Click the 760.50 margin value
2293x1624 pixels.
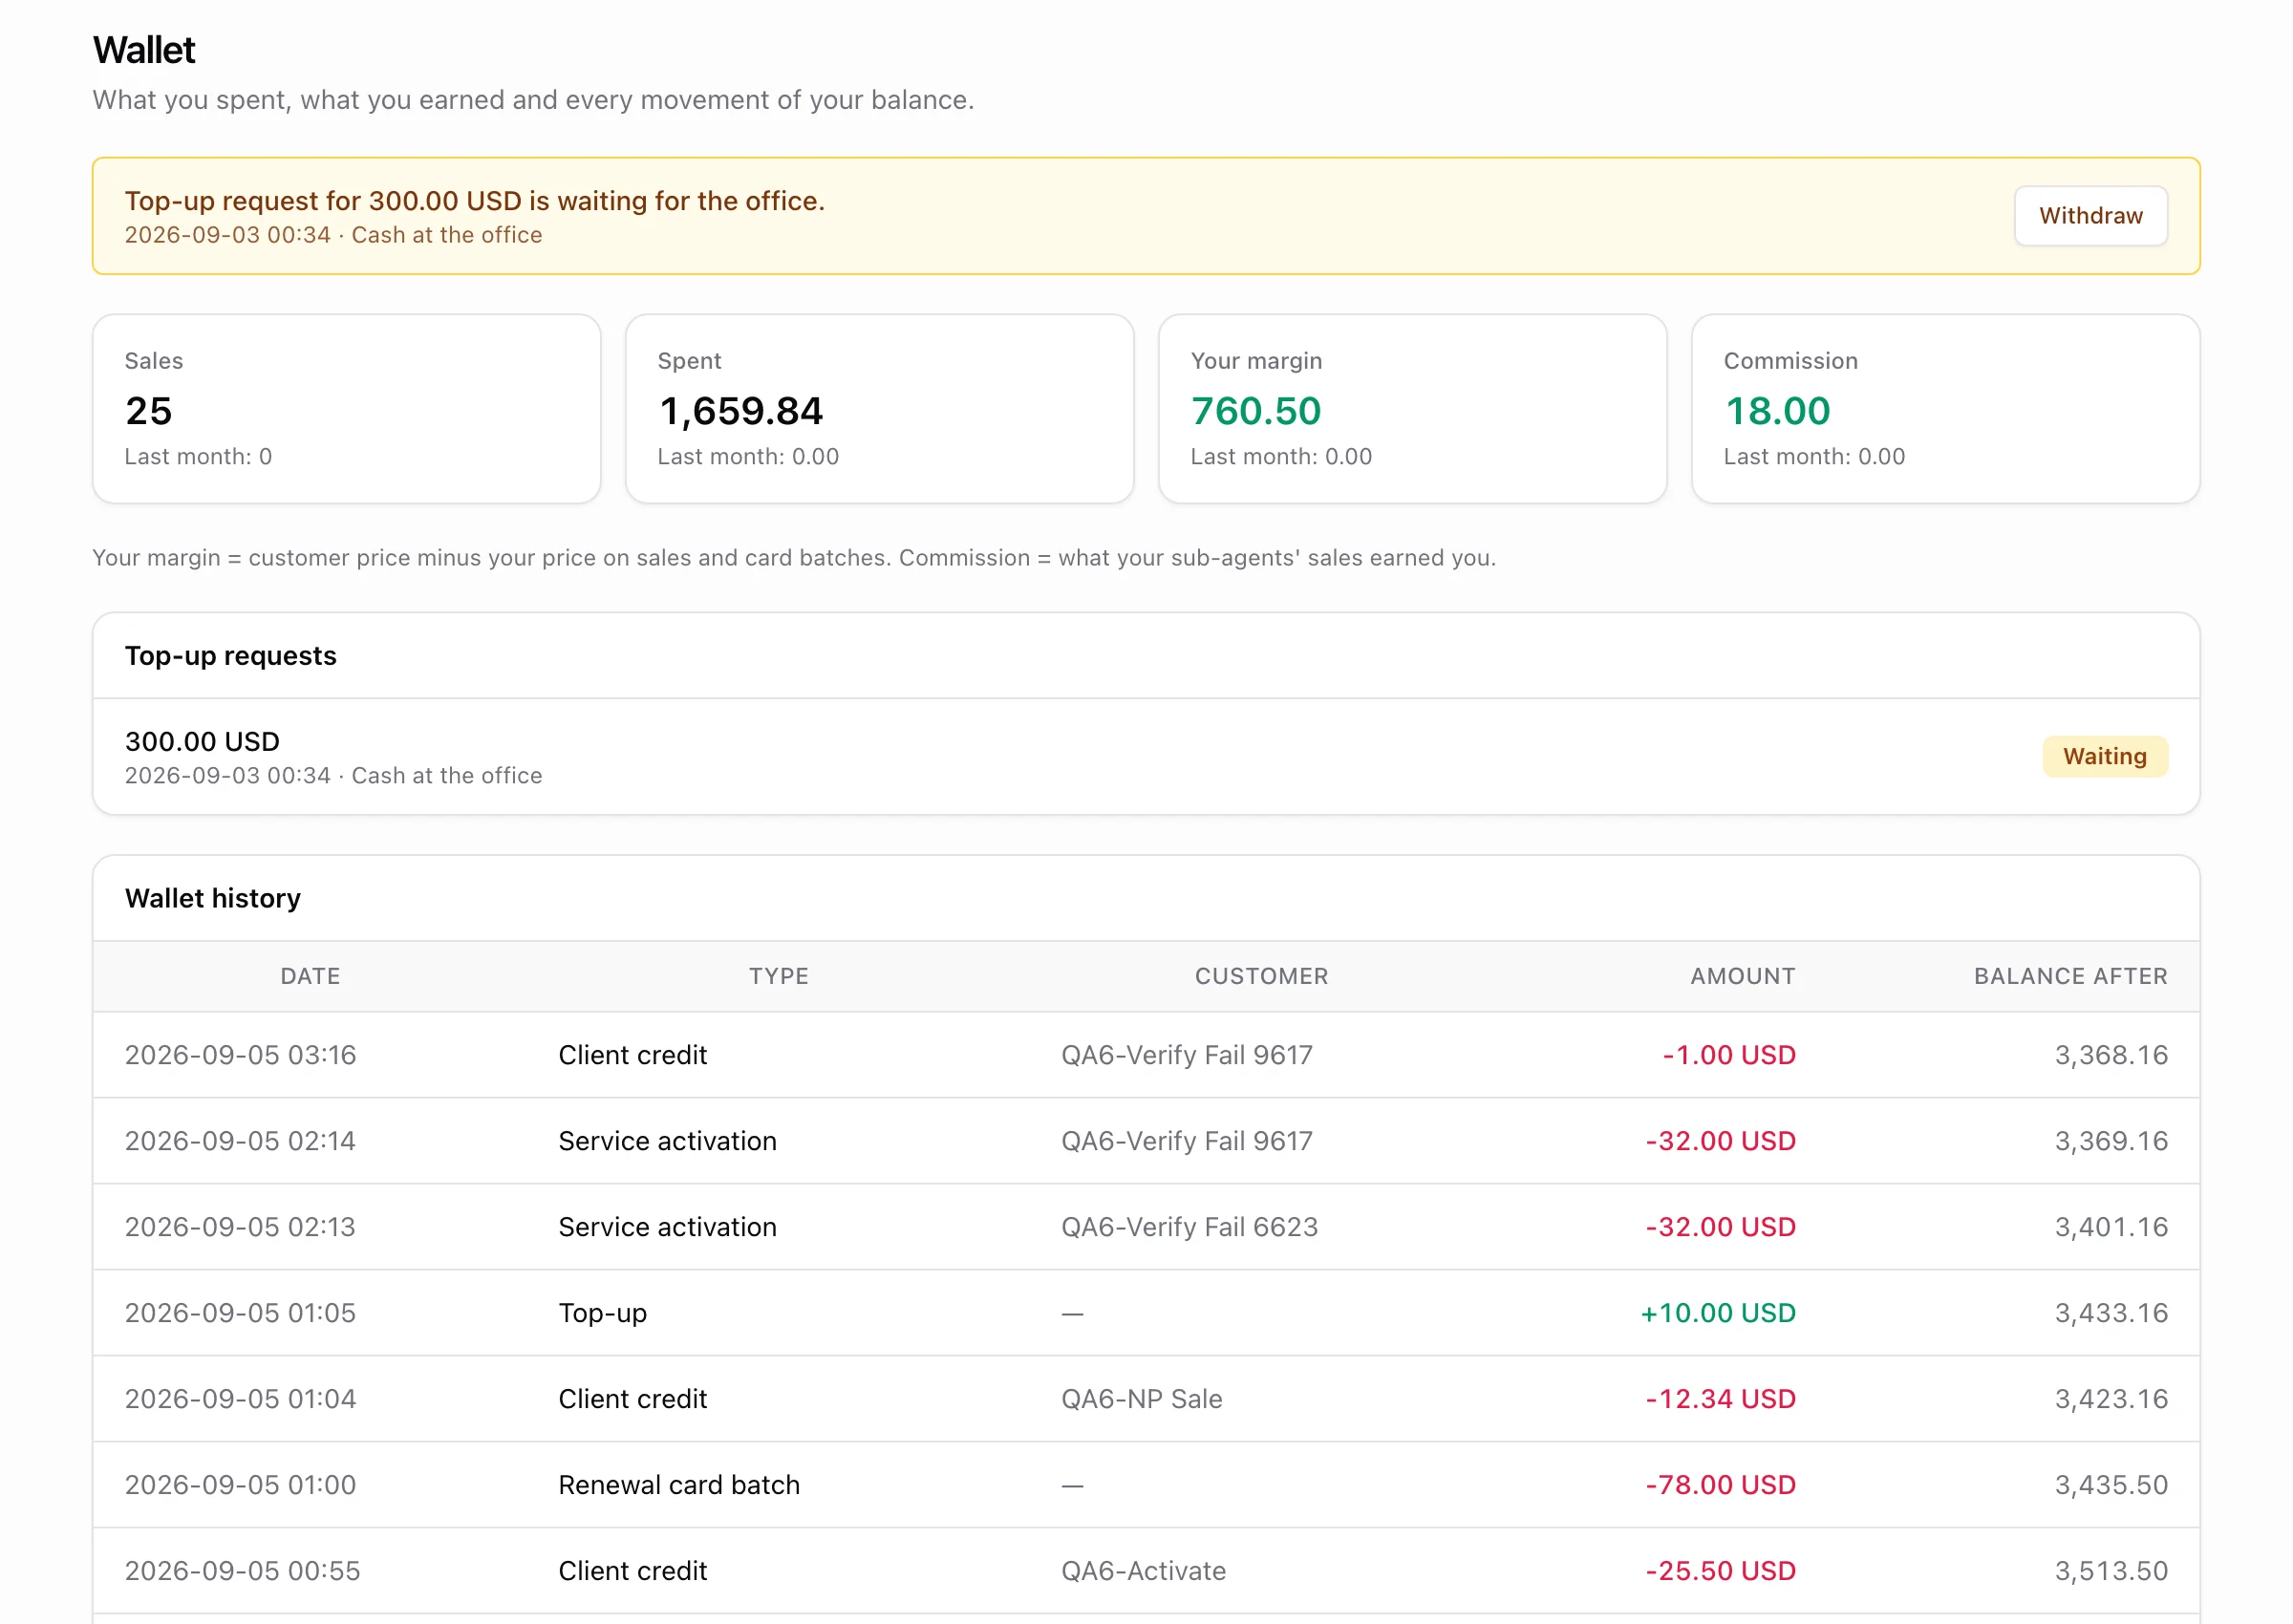(1256, 411)
